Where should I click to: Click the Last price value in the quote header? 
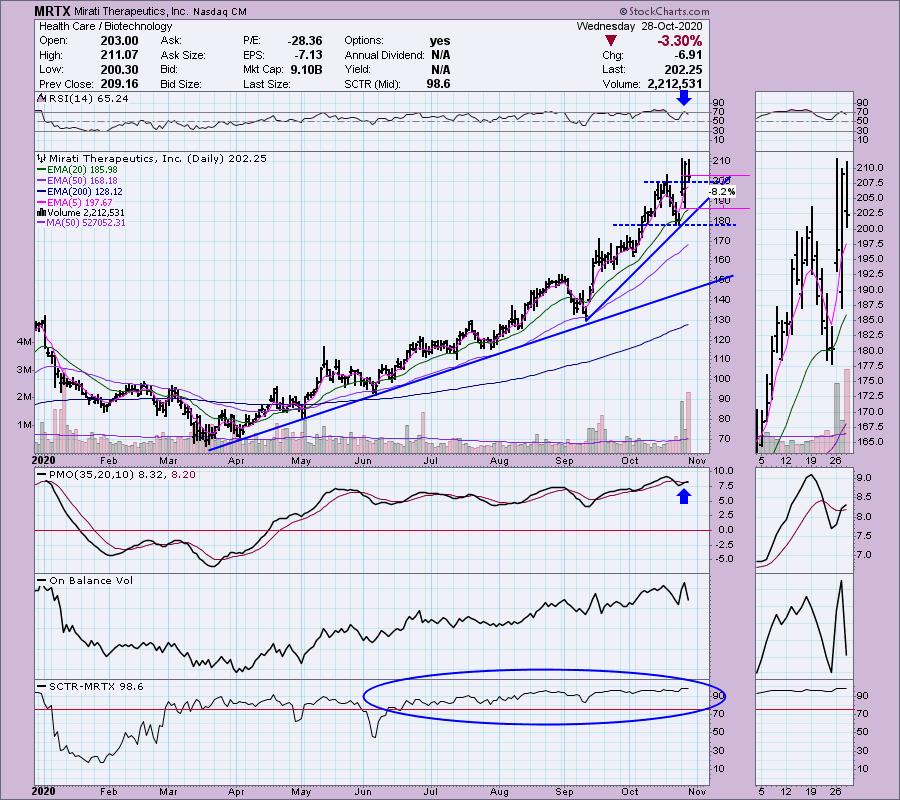683,69
